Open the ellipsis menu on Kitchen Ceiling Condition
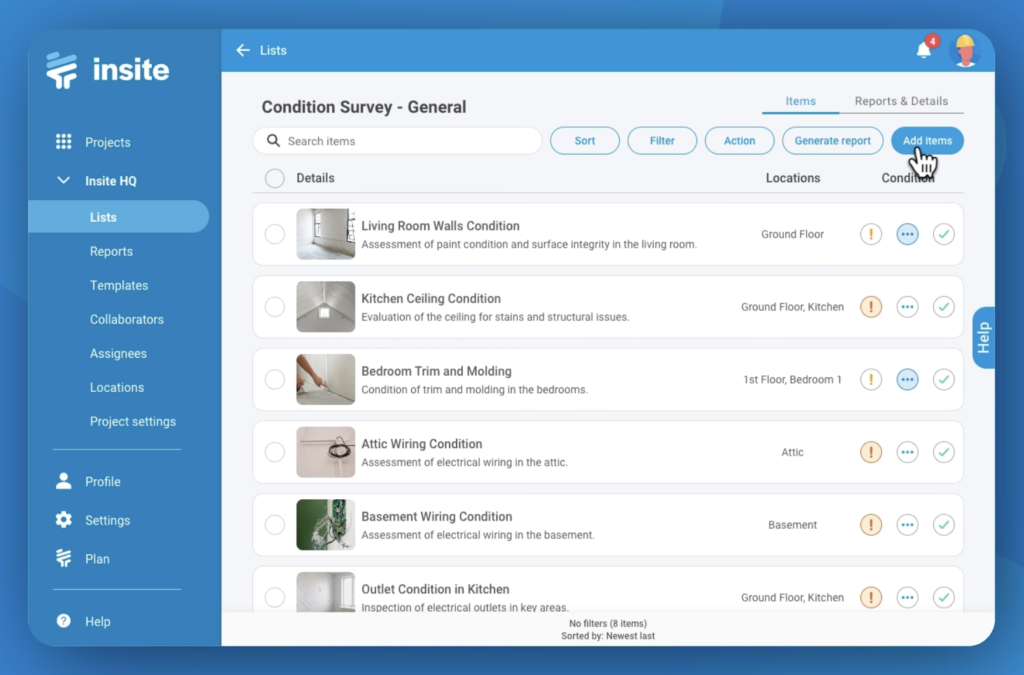The width and height of the screenshot is (1024, 675). pyautogui.click(x=907, y=307)
